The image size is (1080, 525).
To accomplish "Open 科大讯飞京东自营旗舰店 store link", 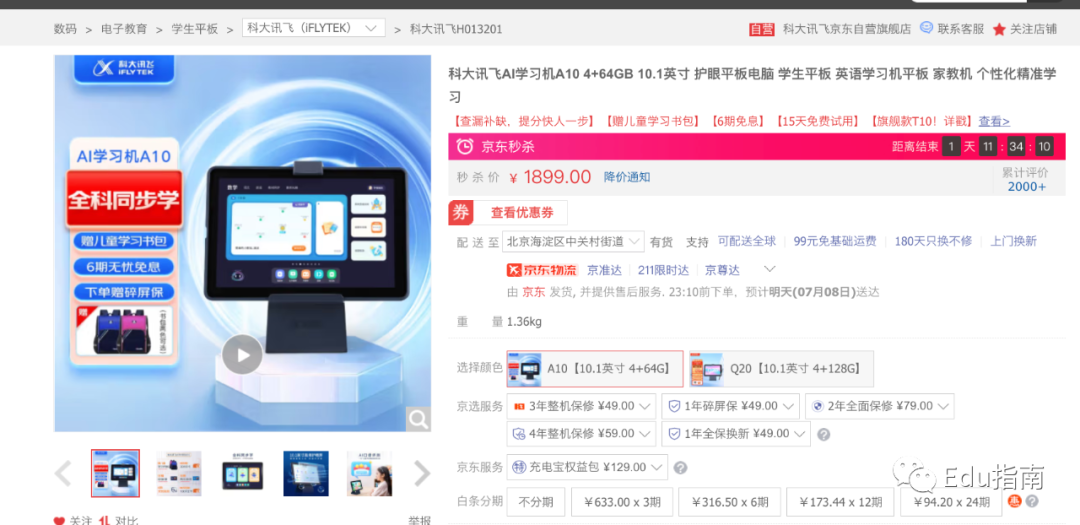I will point(847,29).
